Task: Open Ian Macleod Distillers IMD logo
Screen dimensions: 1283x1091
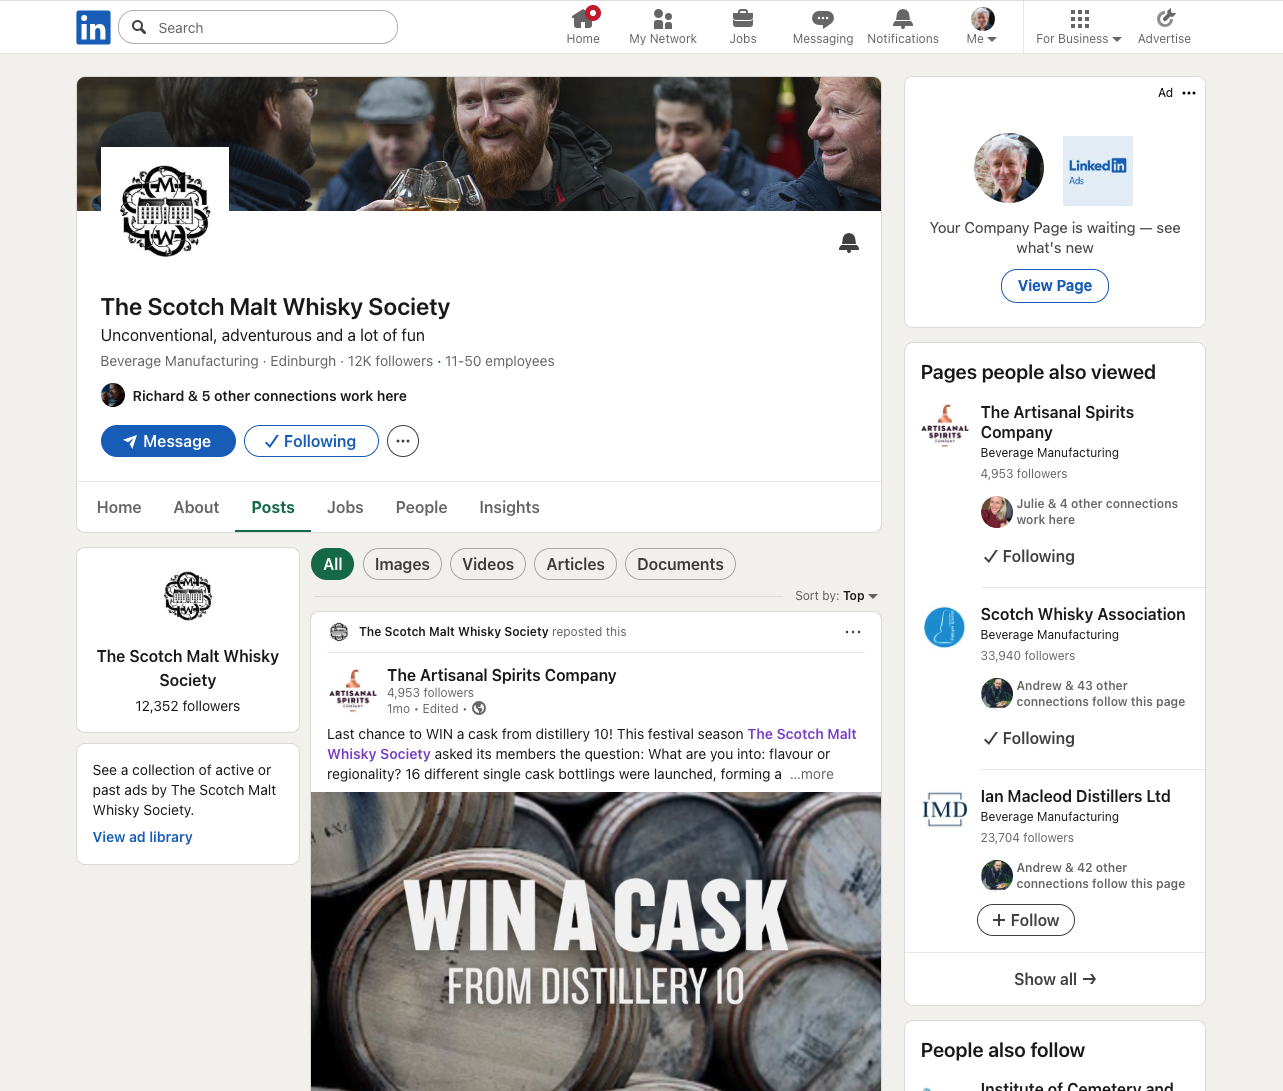Action: pos(945,810)
